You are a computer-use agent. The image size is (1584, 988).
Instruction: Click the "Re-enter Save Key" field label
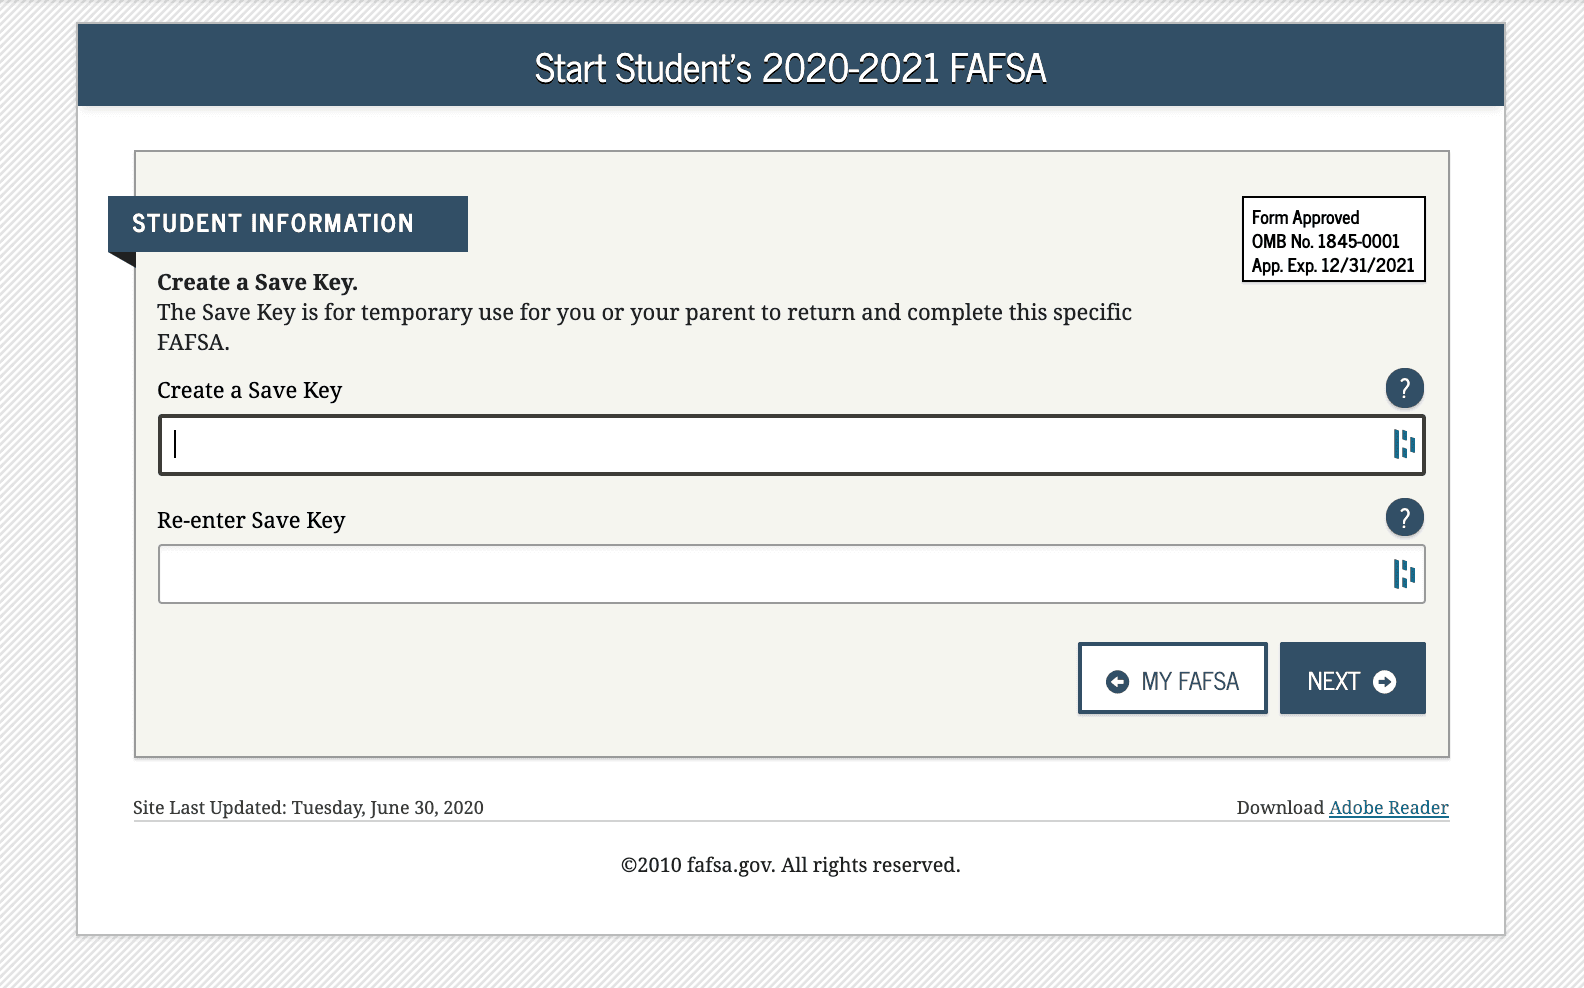[x=251, y=521]
